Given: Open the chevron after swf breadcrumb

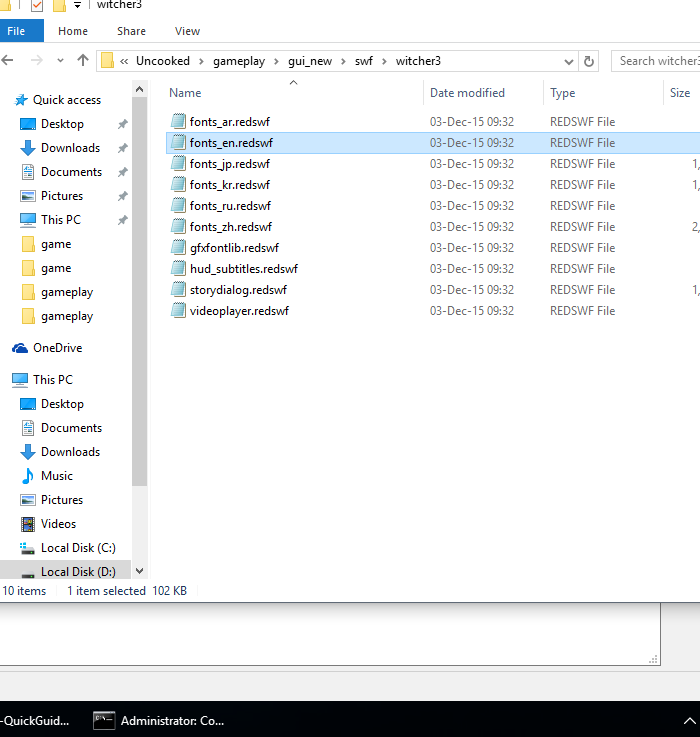Looking at the screenshot, I should coord(384,62).
